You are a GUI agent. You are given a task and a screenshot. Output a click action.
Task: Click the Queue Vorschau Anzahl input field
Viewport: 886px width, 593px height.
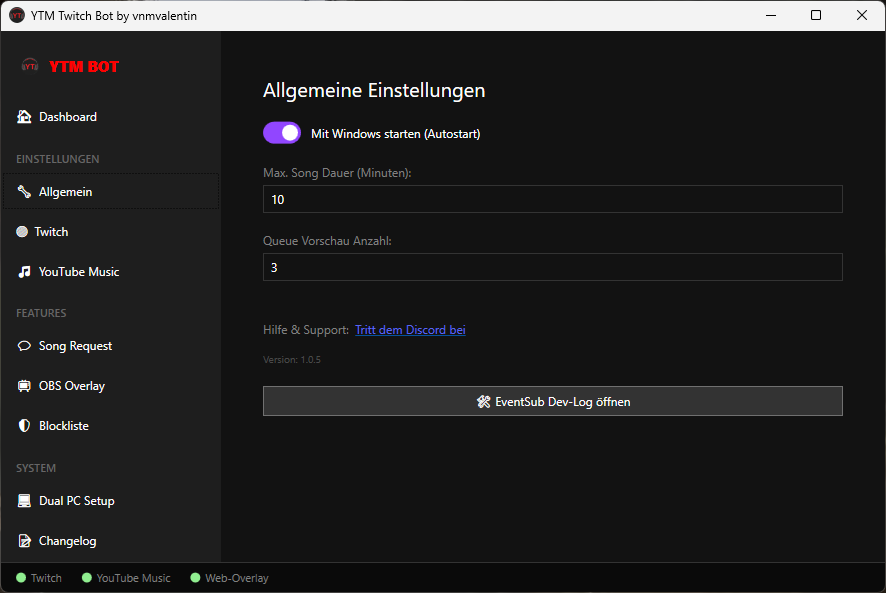point(553,267)
